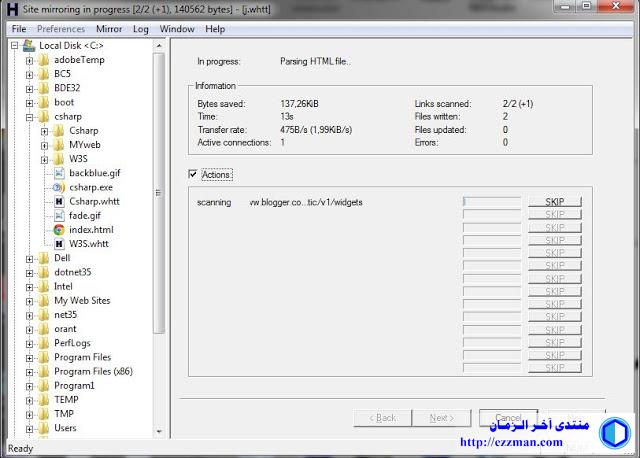Skip the blogger widgets scanning action
The width and height of the screenshot is (640, 458).
tap(554, 202)
